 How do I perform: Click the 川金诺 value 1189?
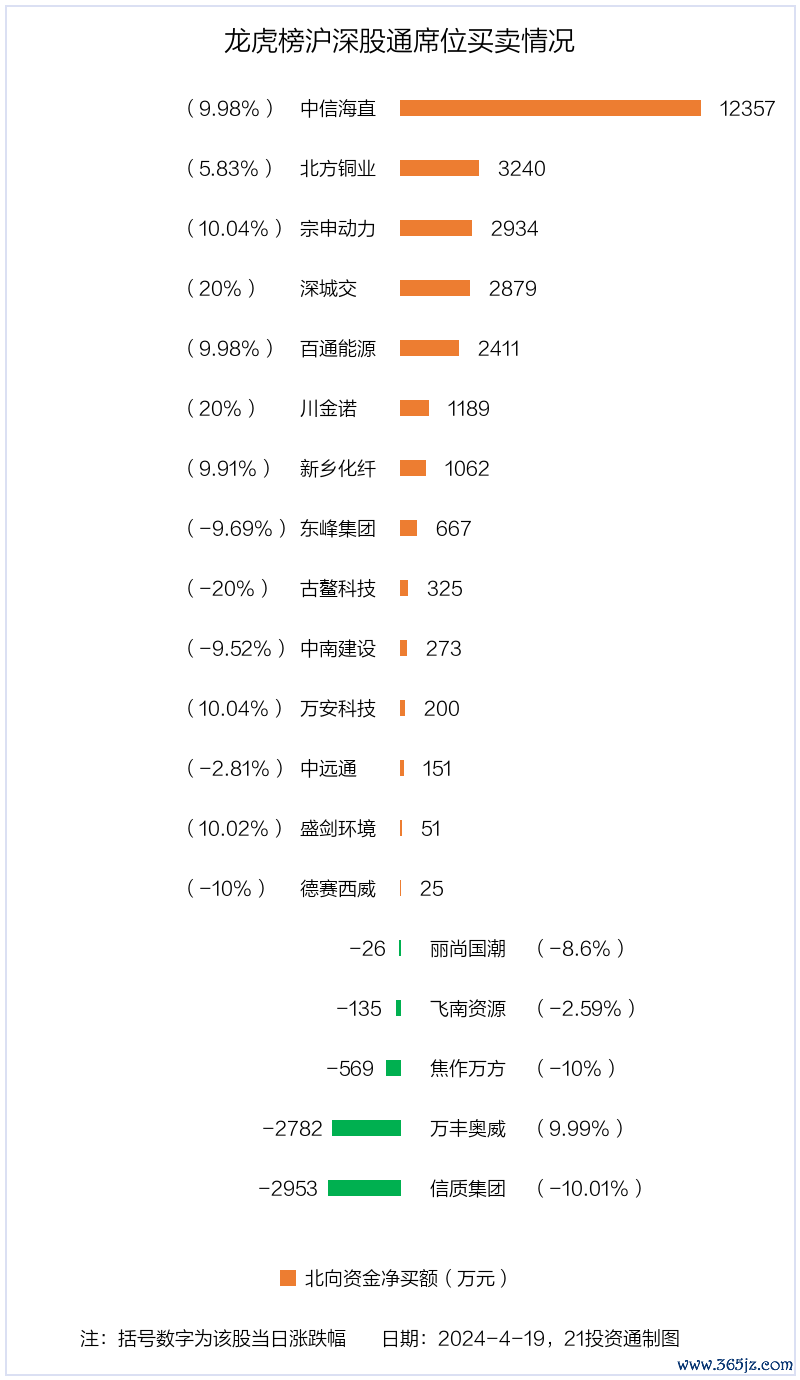(469, 408)
